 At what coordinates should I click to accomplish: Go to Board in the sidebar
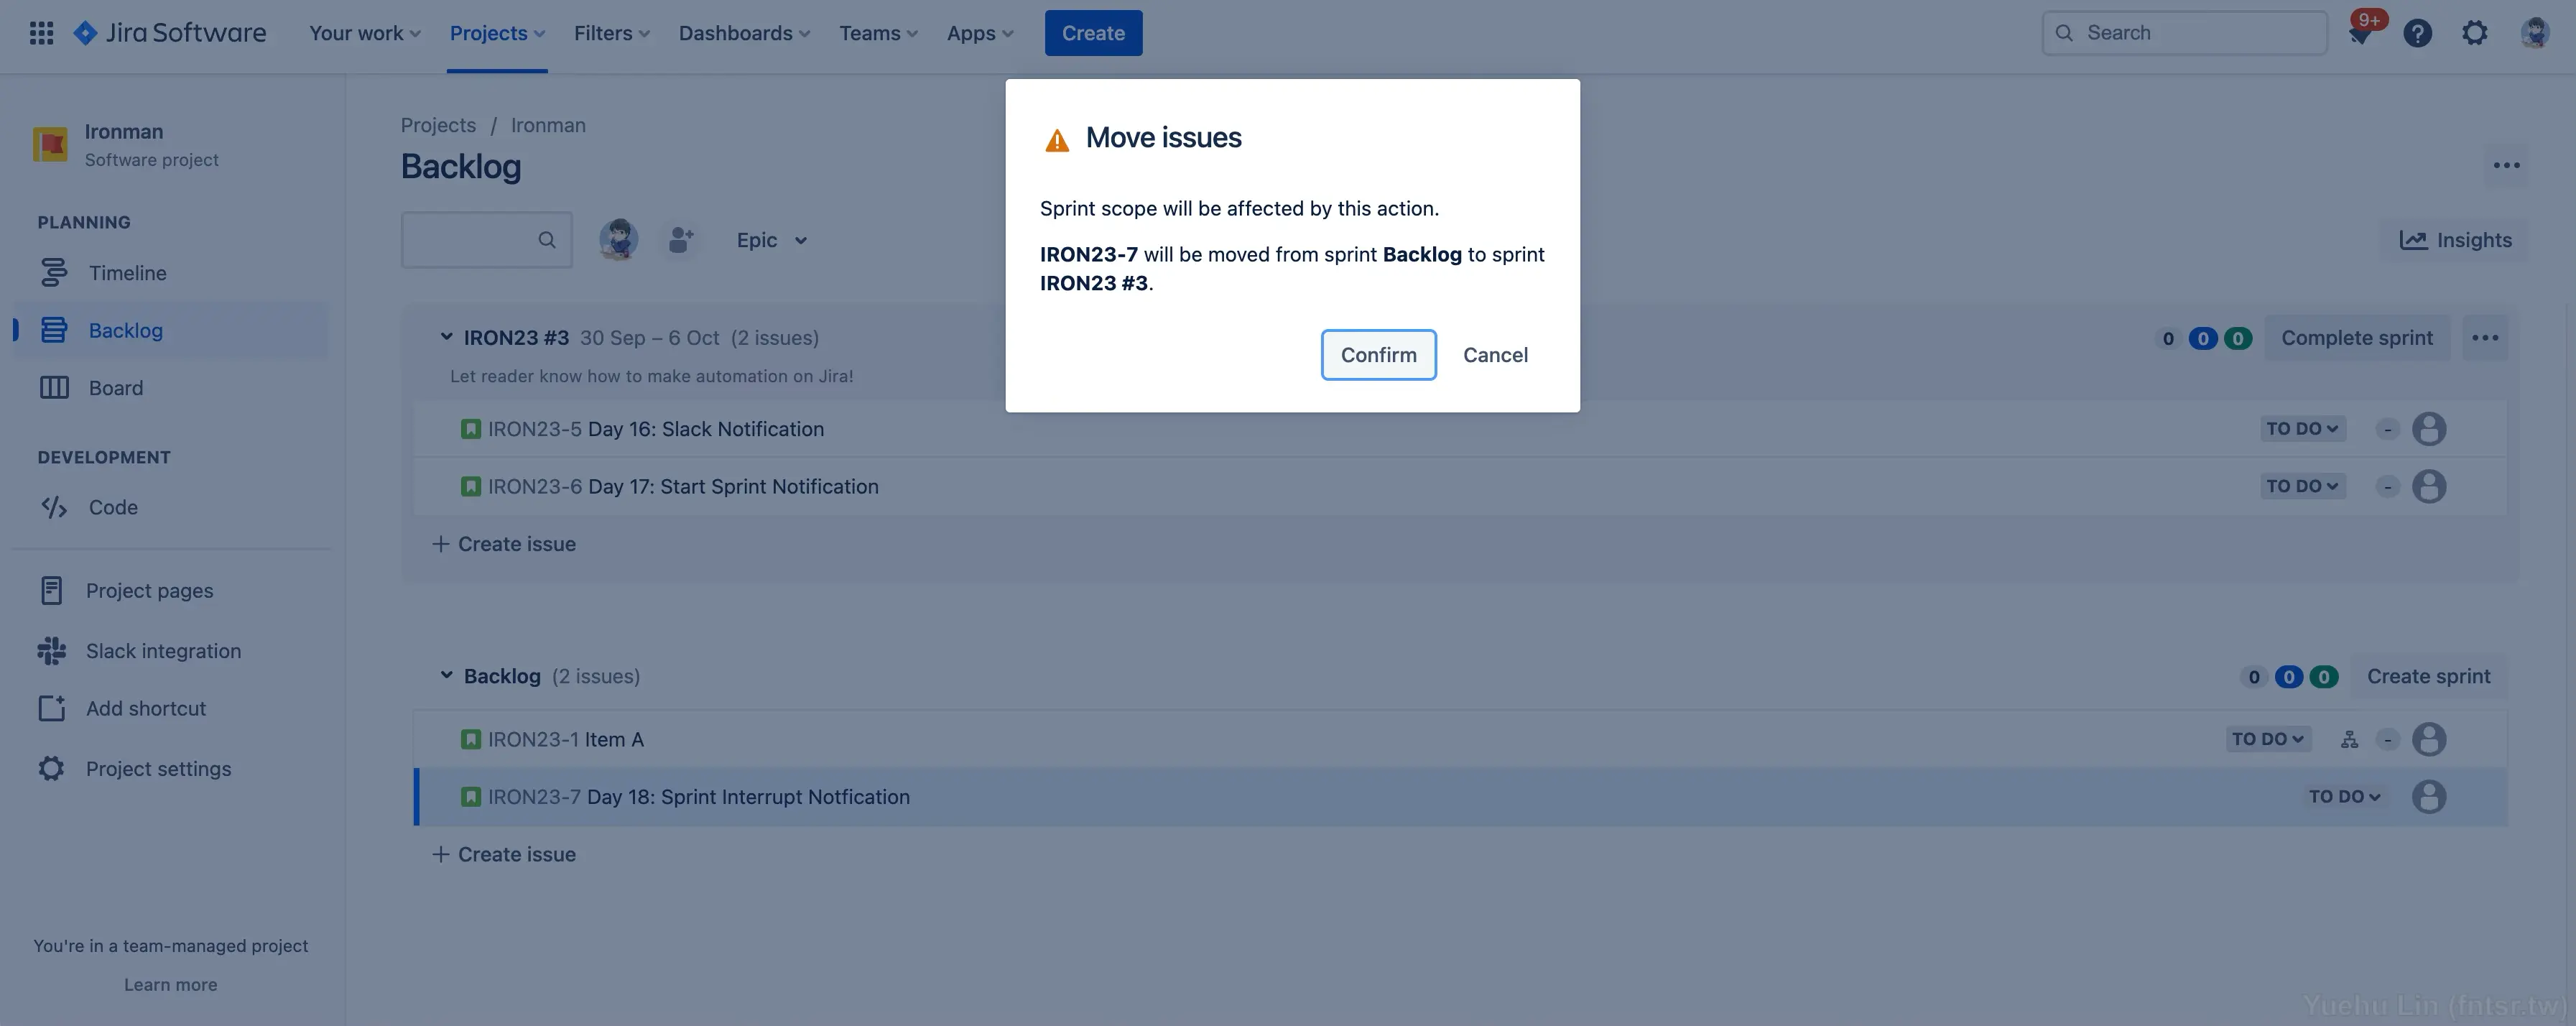(x=170, y=387)
